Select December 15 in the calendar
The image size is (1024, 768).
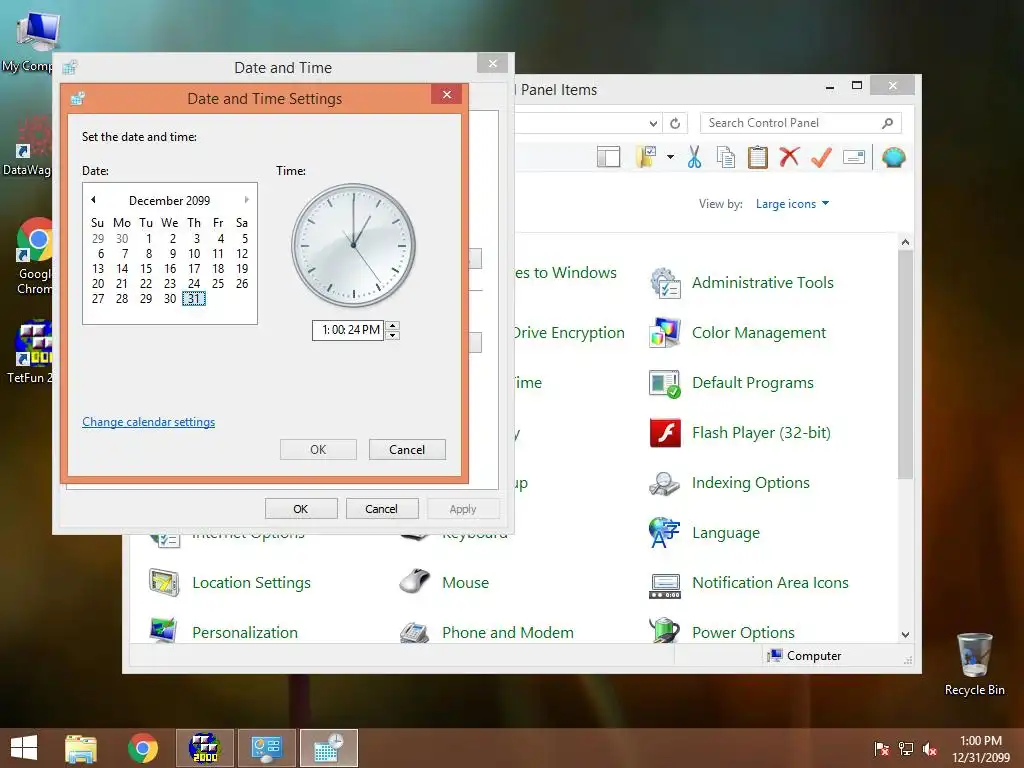point(146,268)
